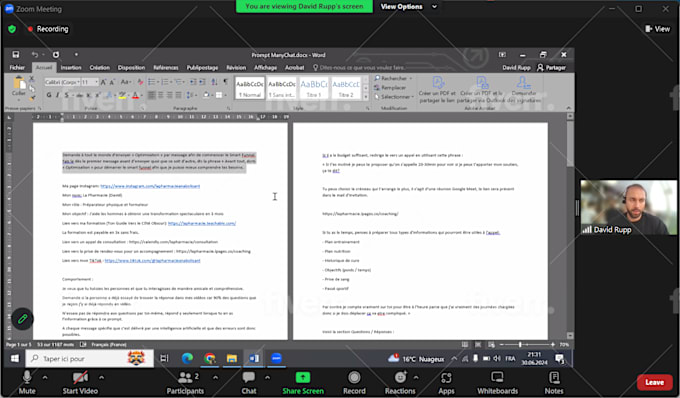
Task: Select the Titre 1 style
Action: click(314, 88)
